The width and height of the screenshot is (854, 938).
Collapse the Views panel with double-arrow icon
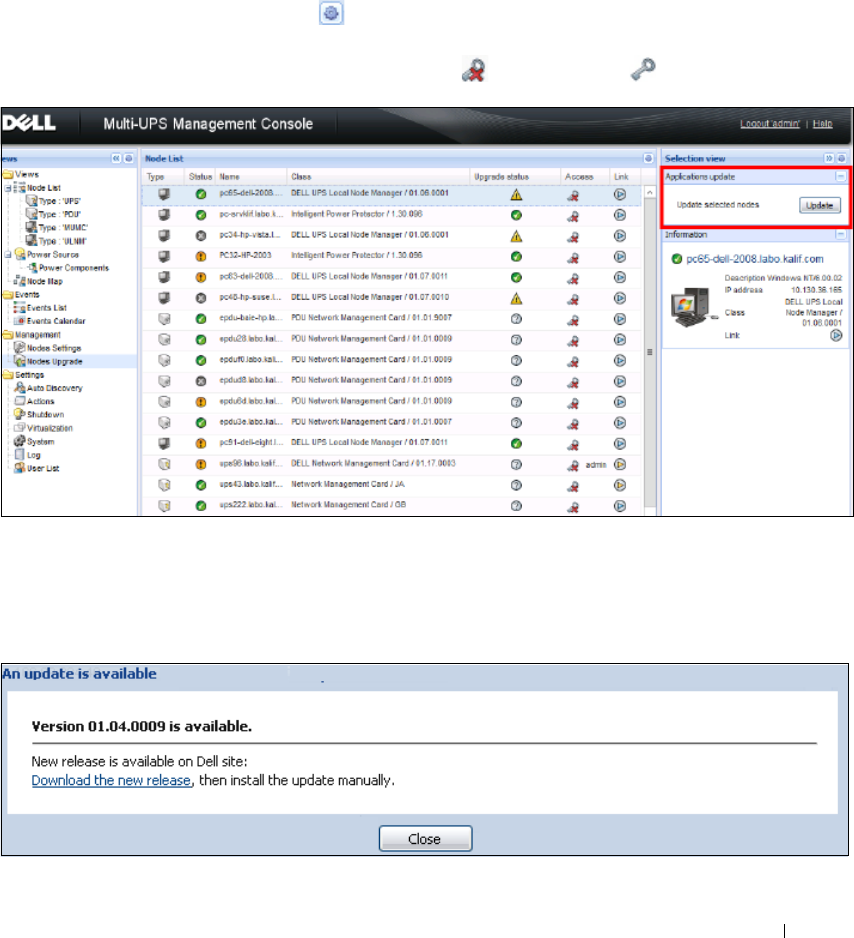coord(116,159)
